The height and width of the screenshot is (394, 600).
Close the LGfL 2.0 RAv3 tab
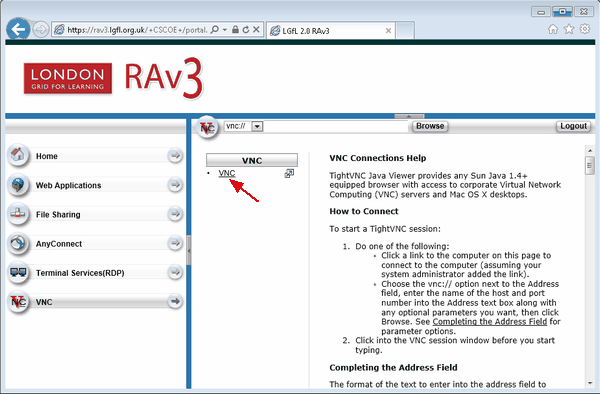(x=388, y=31)
